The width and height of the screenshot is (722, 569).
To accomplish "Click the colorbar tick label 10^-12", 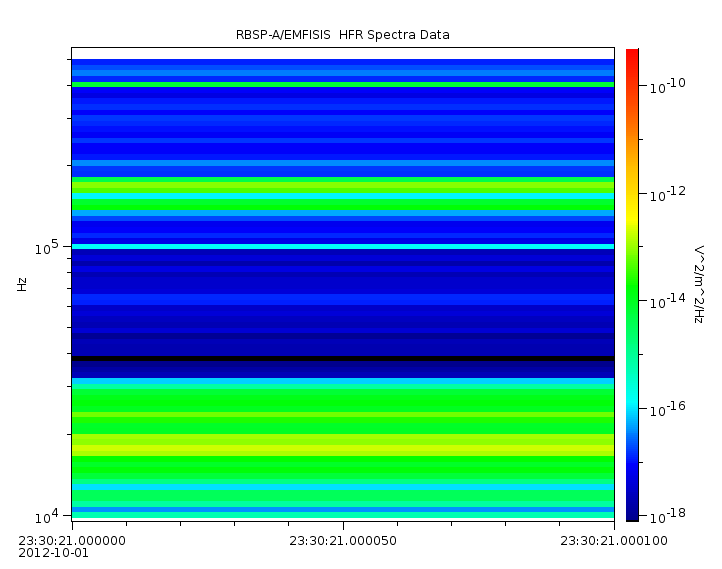I will click(668, 193).
